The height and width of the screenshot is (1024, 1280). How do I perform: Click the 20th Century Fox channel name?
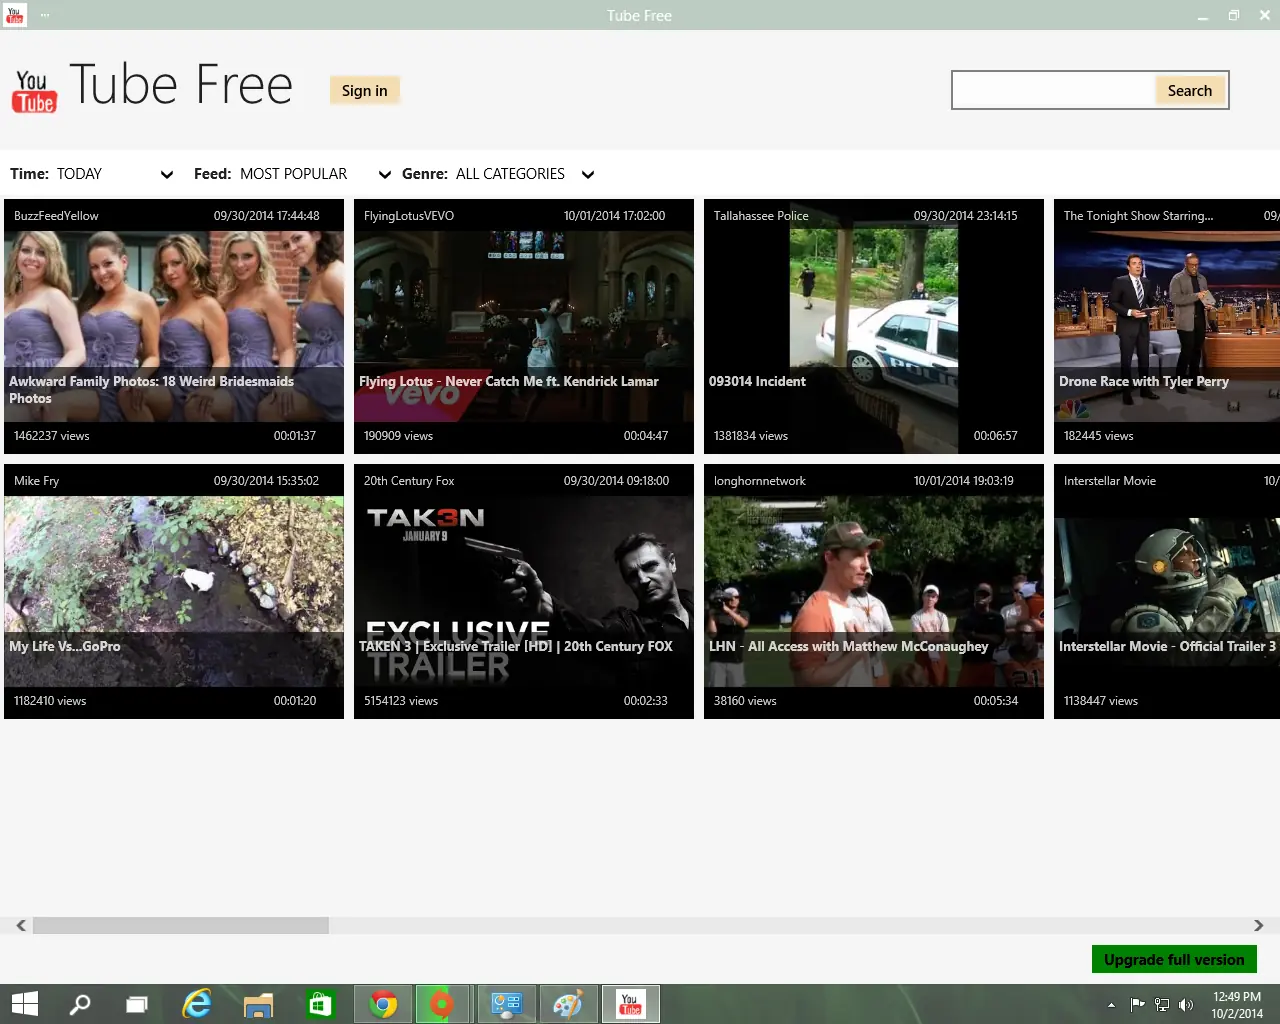(409, 481)
